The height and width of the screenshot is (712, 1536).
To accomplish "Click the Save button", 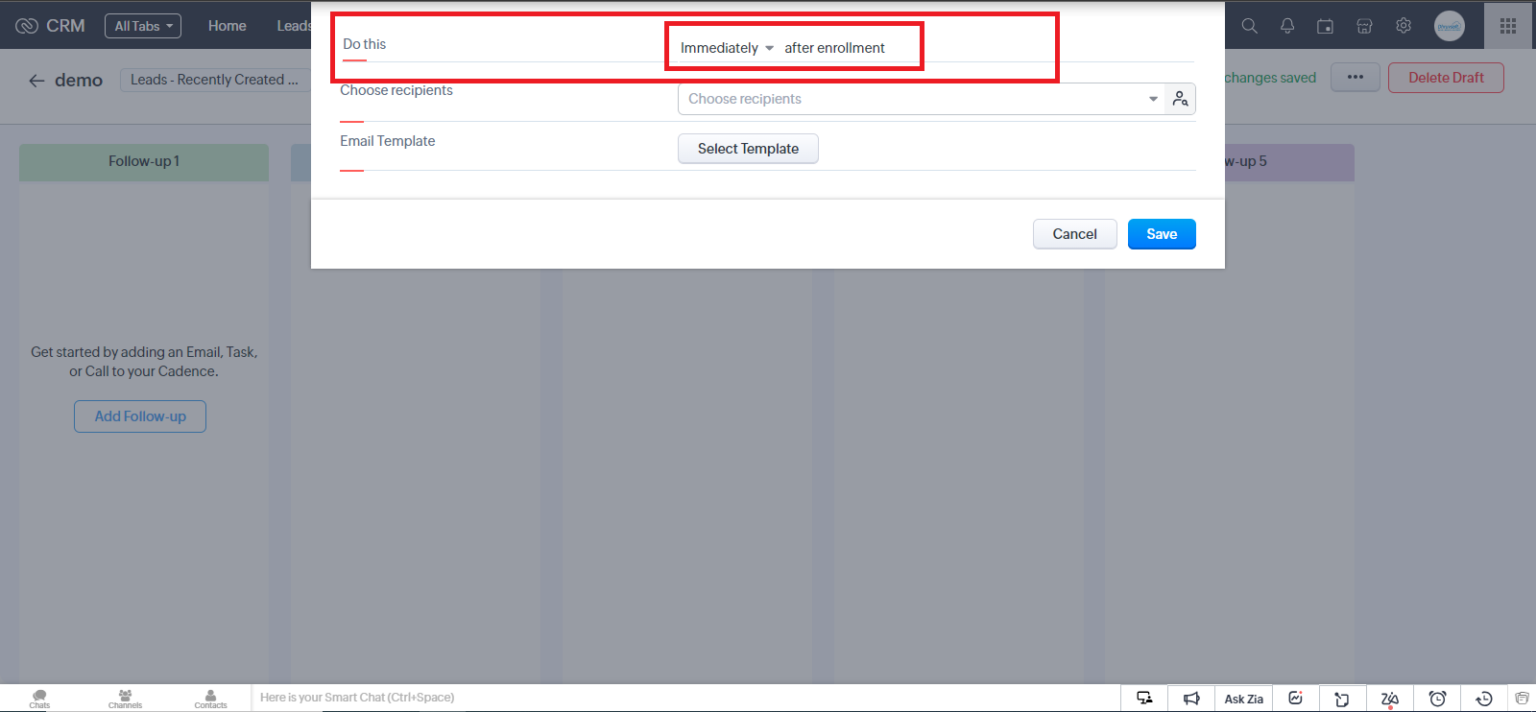I will (1161, 233).
